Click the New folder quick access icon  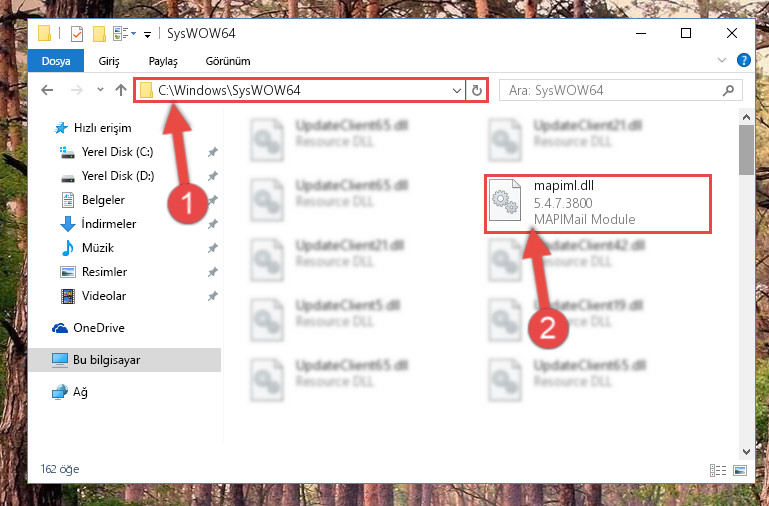pyautogui.click(x=100, y=33)
